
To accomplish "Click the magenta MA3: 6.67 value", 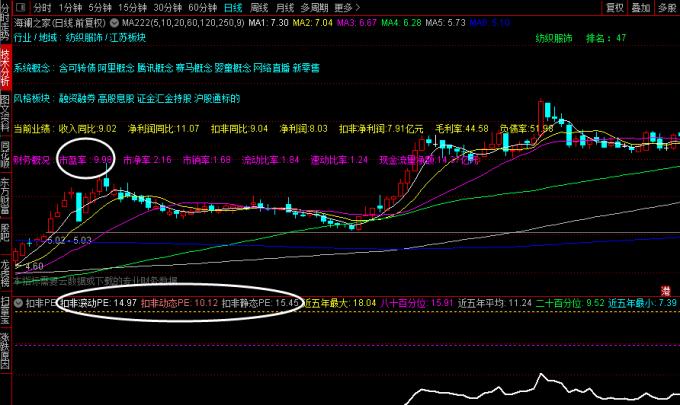I will click(356, 23).
